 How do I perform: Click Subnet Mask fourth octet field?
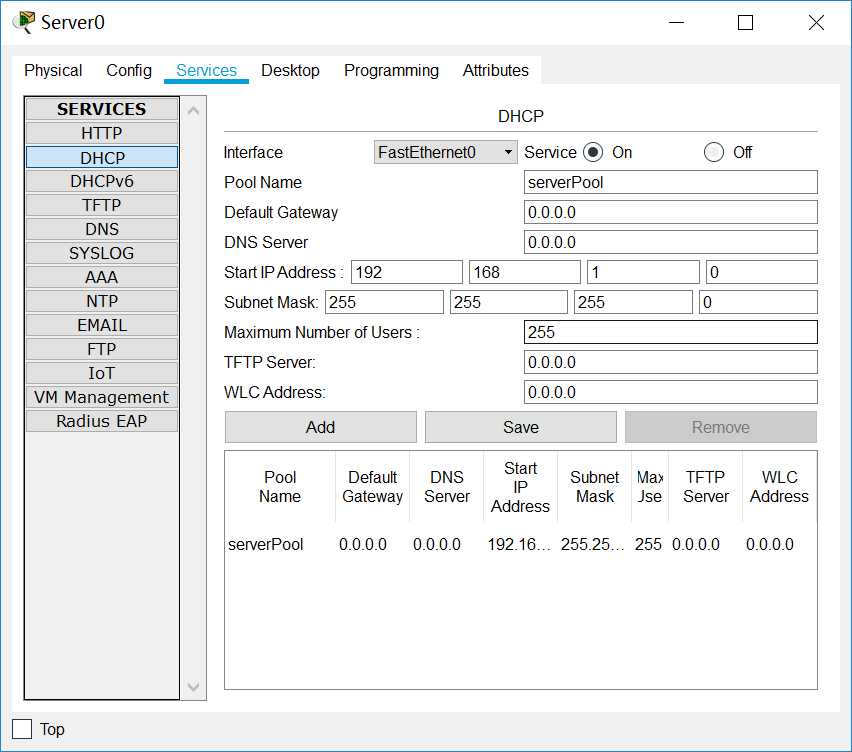(x=758, y=302)
